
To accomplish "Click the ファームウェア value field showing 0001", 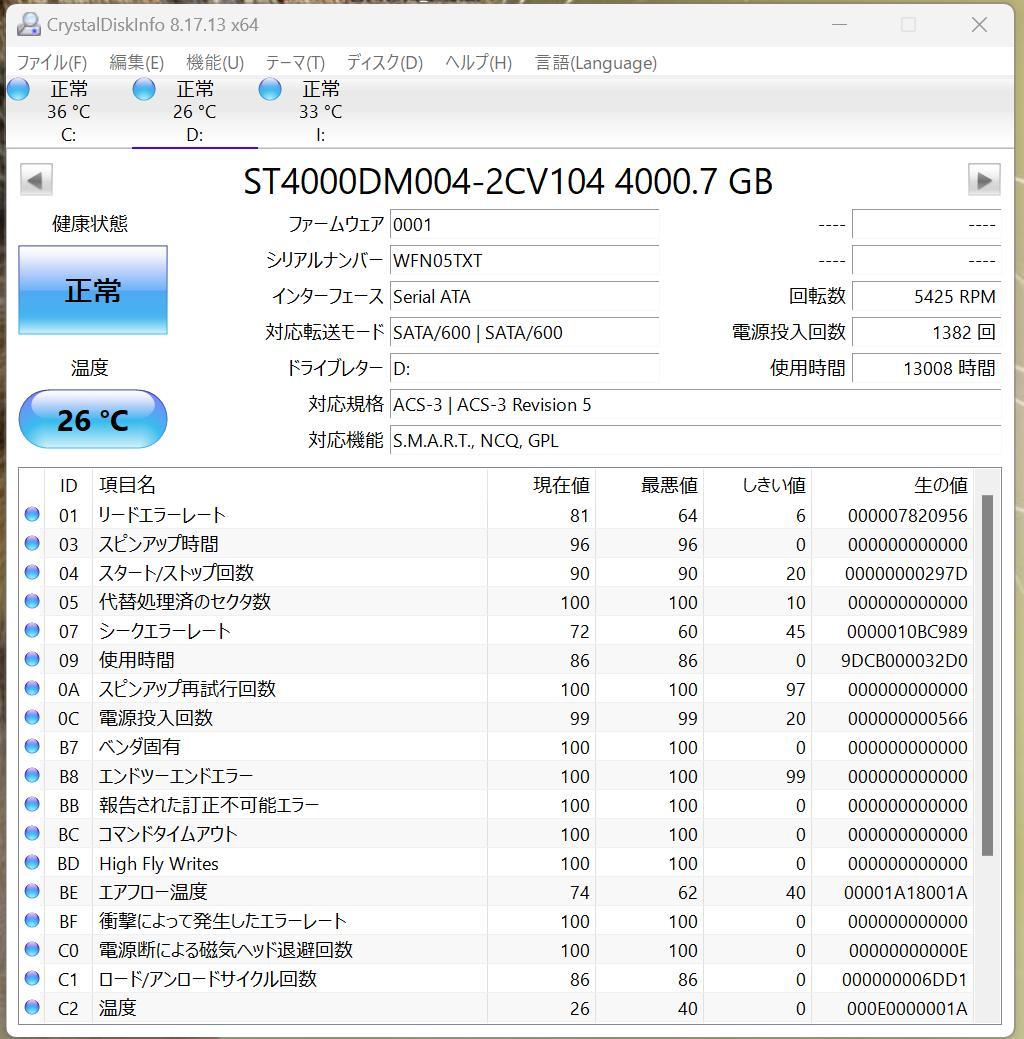I will pyautogui.click(x=525, y=224).
